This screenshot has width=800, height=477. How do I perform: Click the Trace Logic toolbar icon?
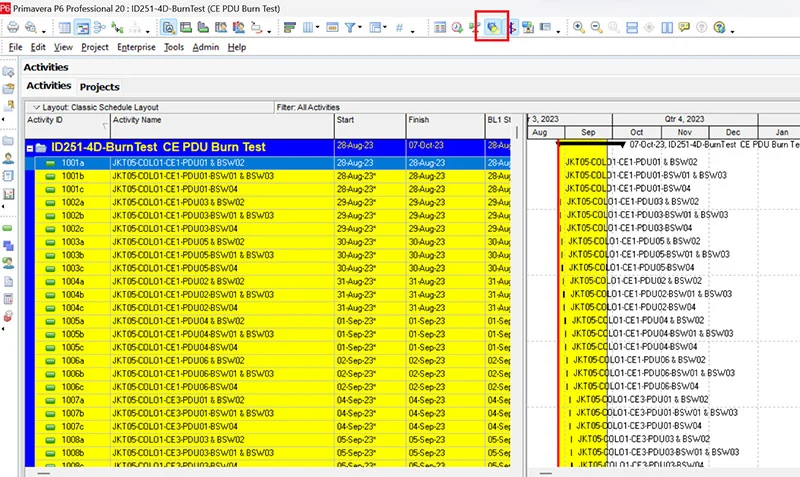coord(256,28)
